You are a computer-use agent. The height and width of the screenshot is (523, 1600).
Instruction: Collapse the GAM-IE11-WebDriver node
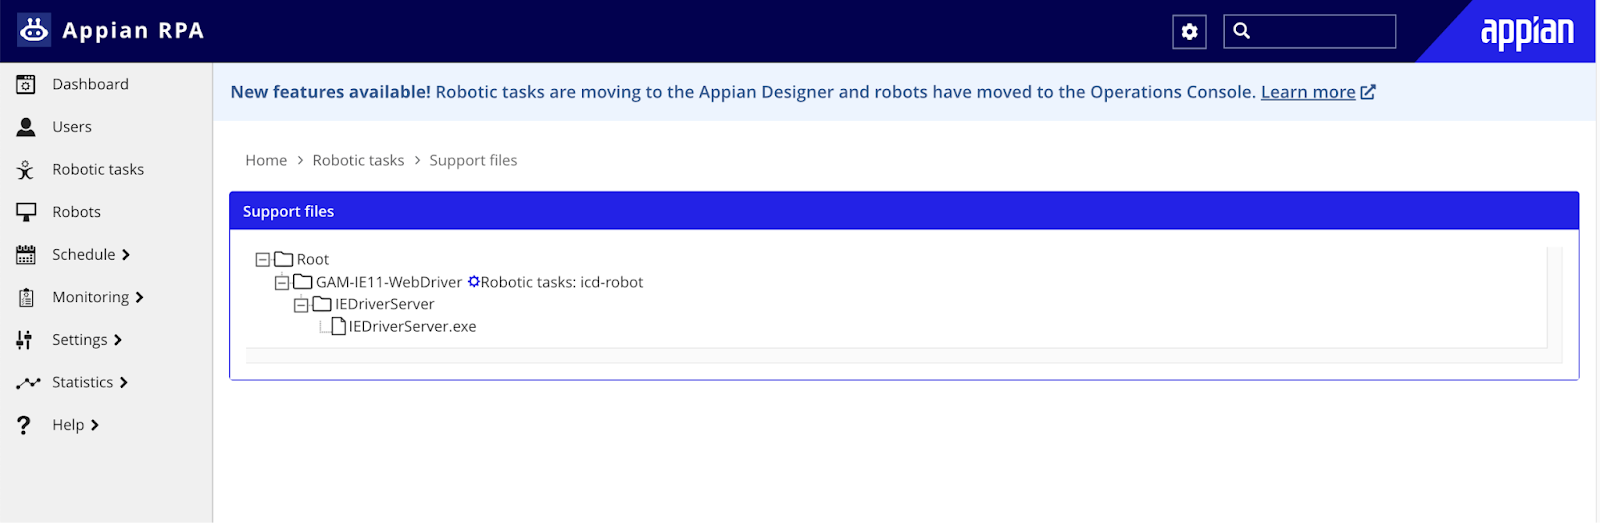pyautogui.click(x=282, y=283)
